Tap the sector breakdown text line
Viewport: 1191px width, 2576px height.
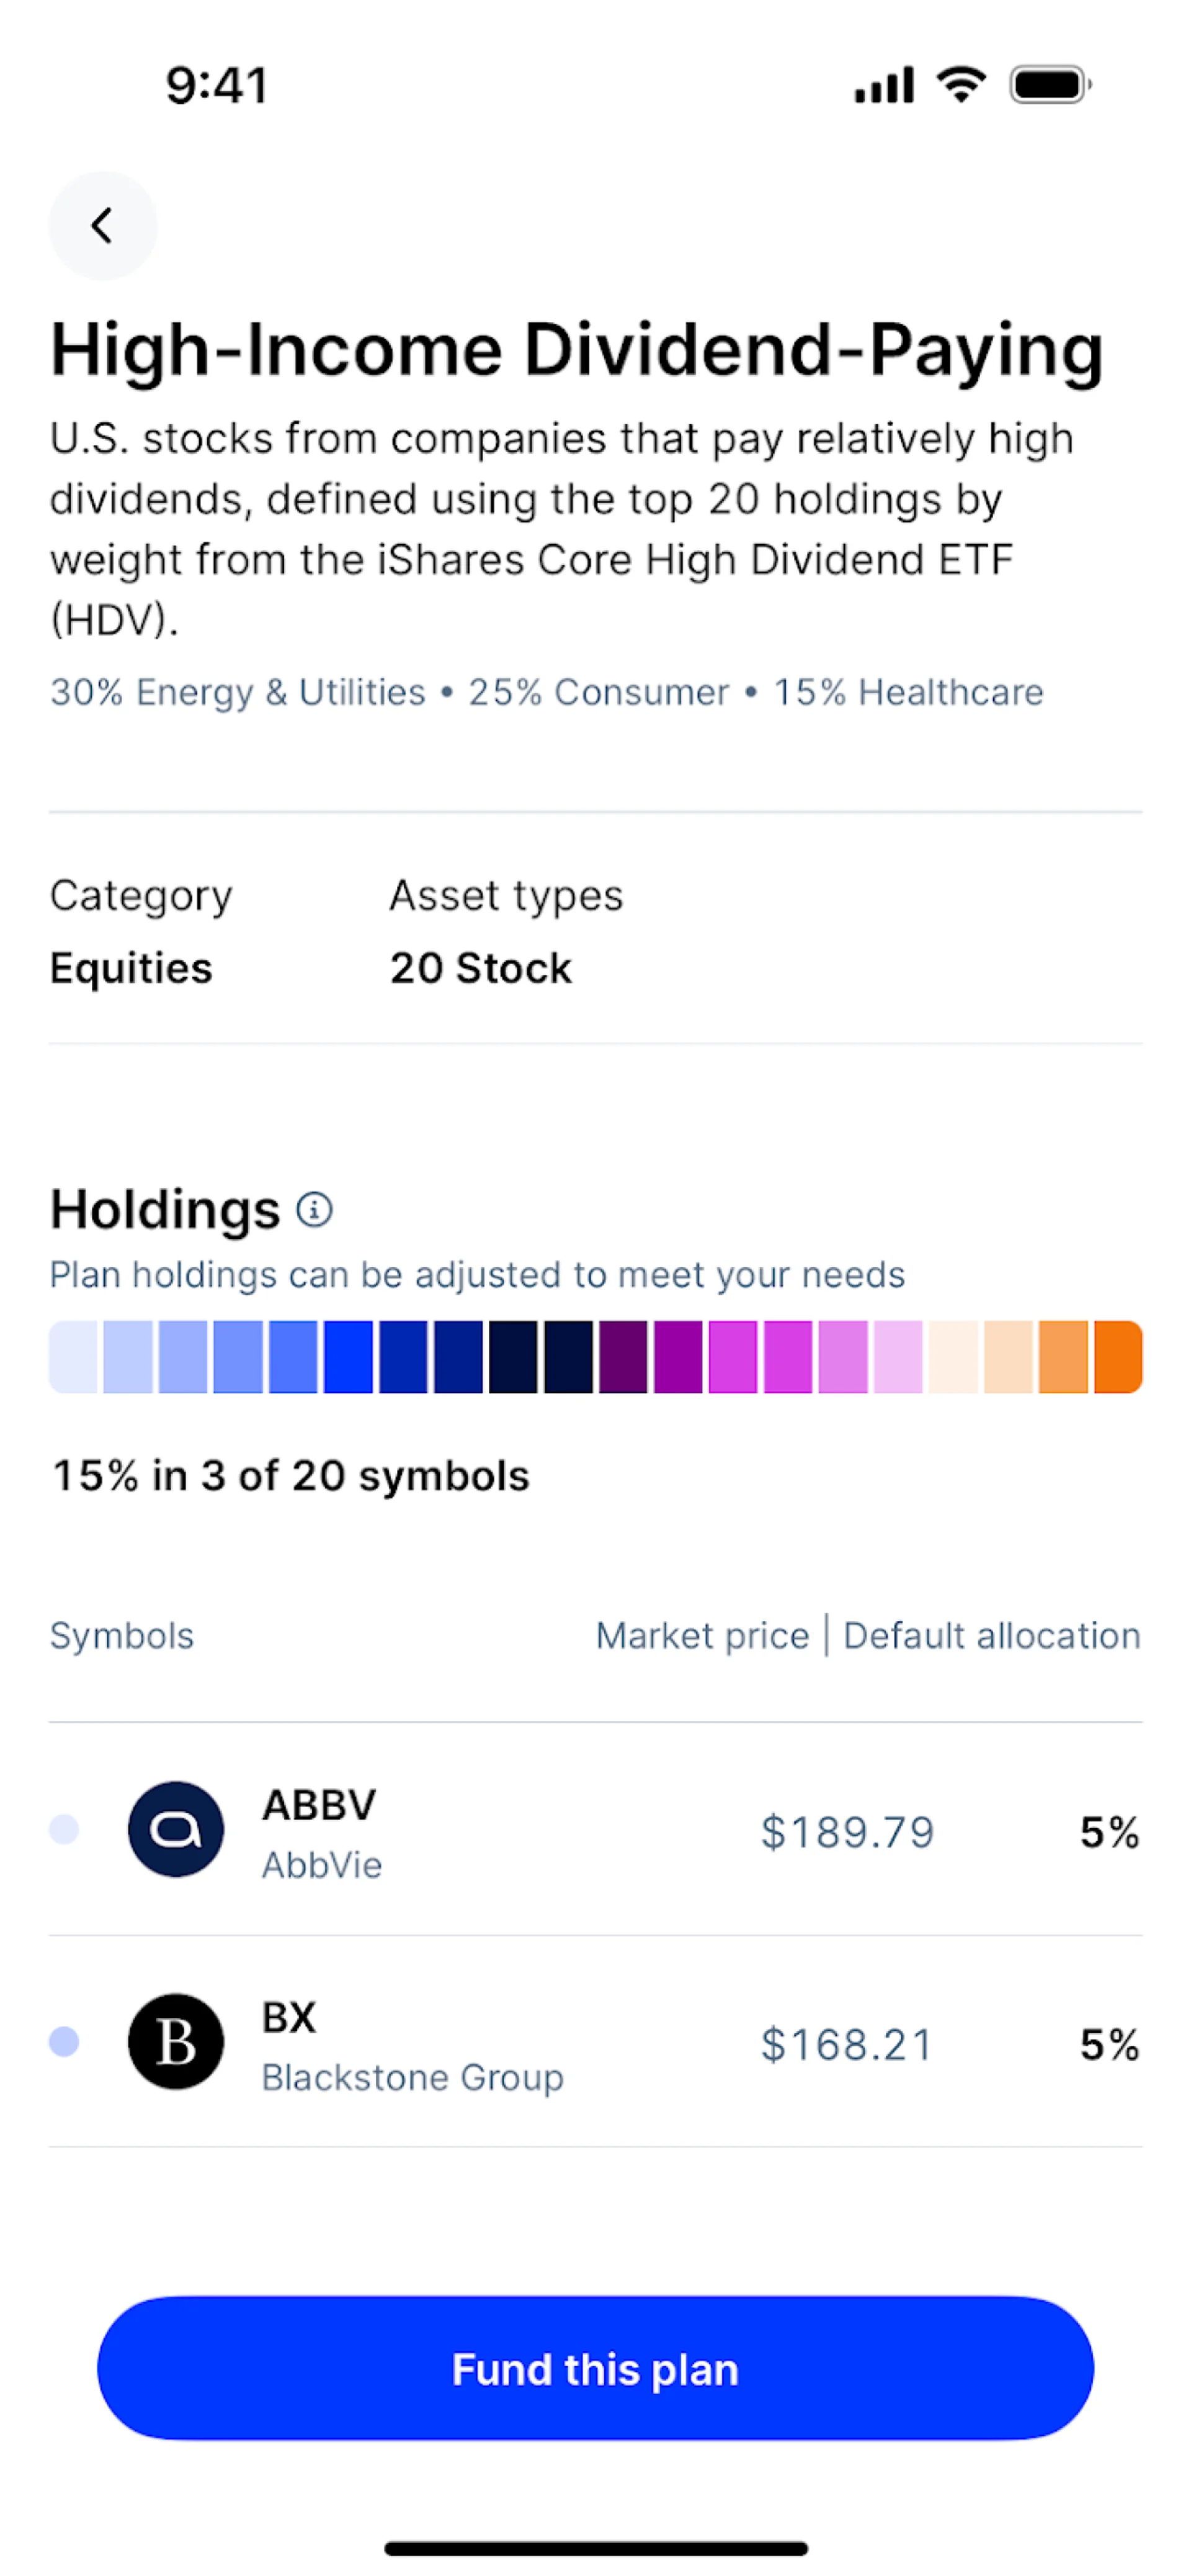(x=546, y=692)
